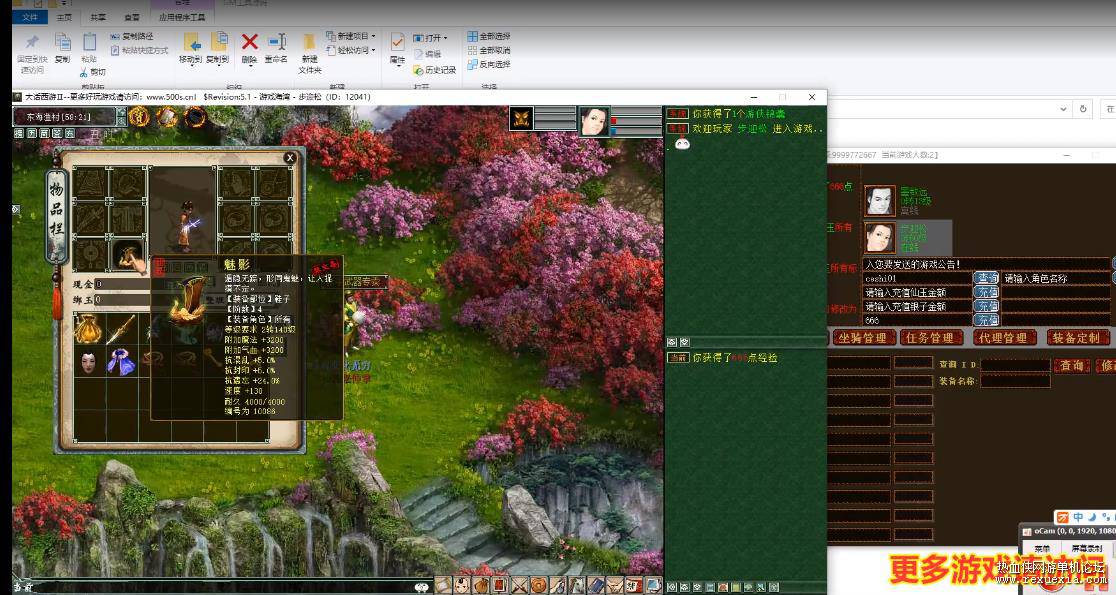Click the pet beast portrait at top
The height and width of the screenshot is (595, 1116).
[x=522, y=118]
